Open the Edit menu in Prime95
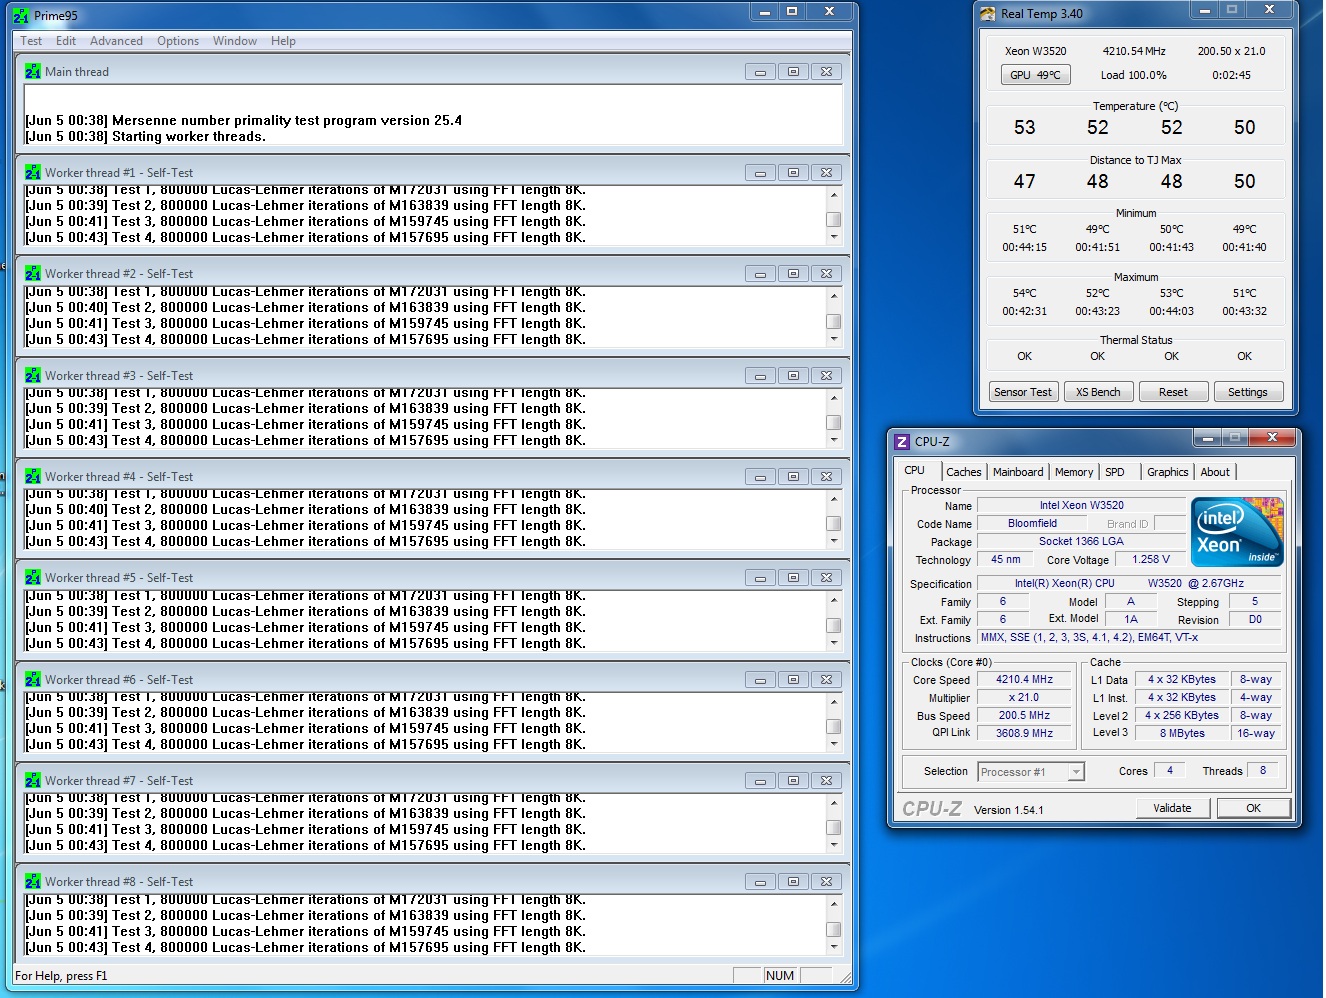The width and height of the screenshot is (1326, 998). point(66,41)
